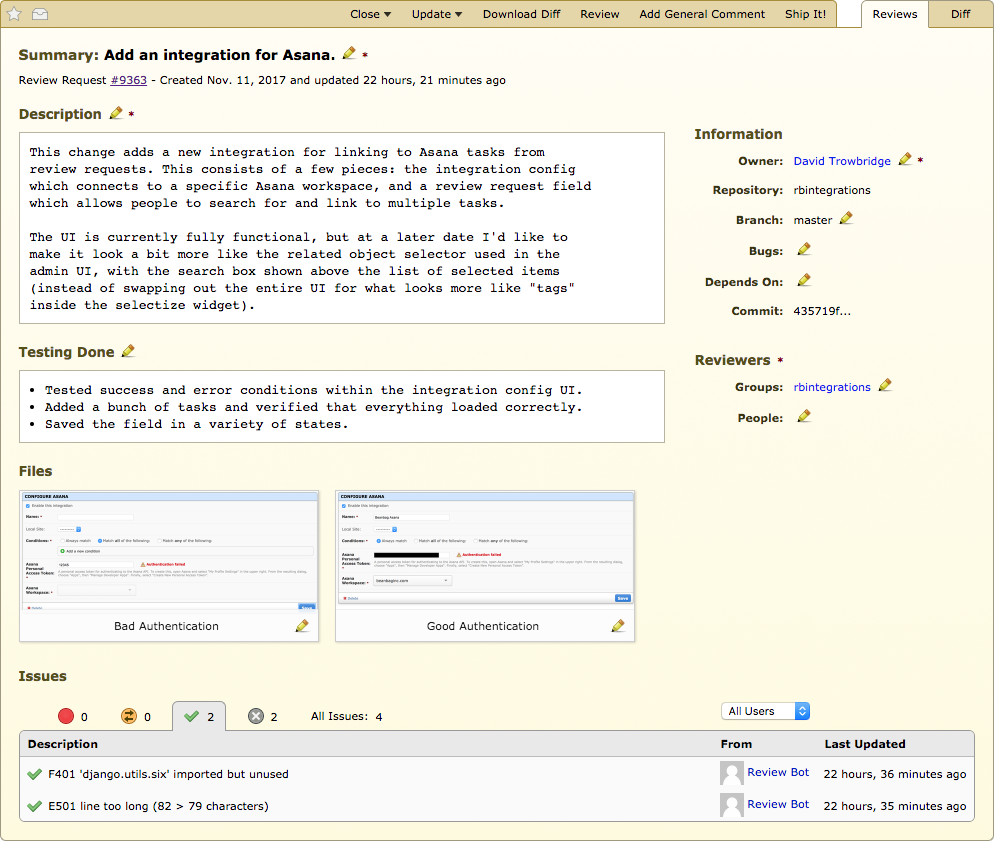Open Review Bot link for F401 issue
The image size is (994, 841).
tap(778, 772)
